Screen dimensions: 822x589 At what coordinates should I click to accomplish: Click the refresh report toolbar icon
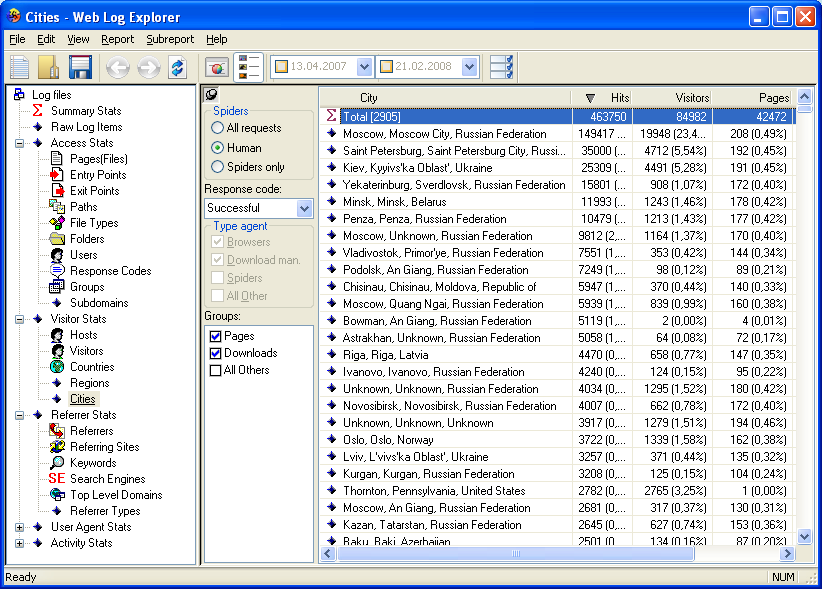coord(178,68)
